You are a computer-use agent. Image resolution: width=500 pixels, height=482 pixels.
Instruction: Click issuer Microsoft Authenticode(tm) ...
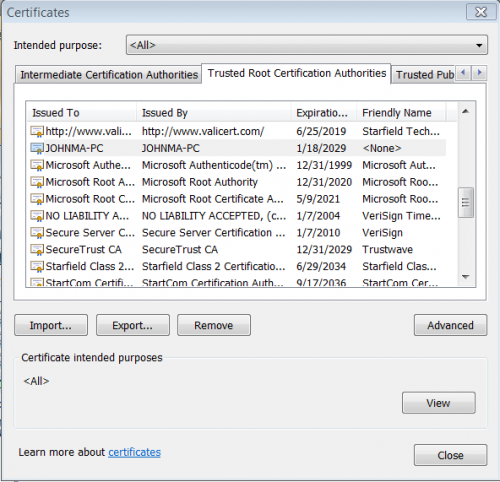click(214, 165)
